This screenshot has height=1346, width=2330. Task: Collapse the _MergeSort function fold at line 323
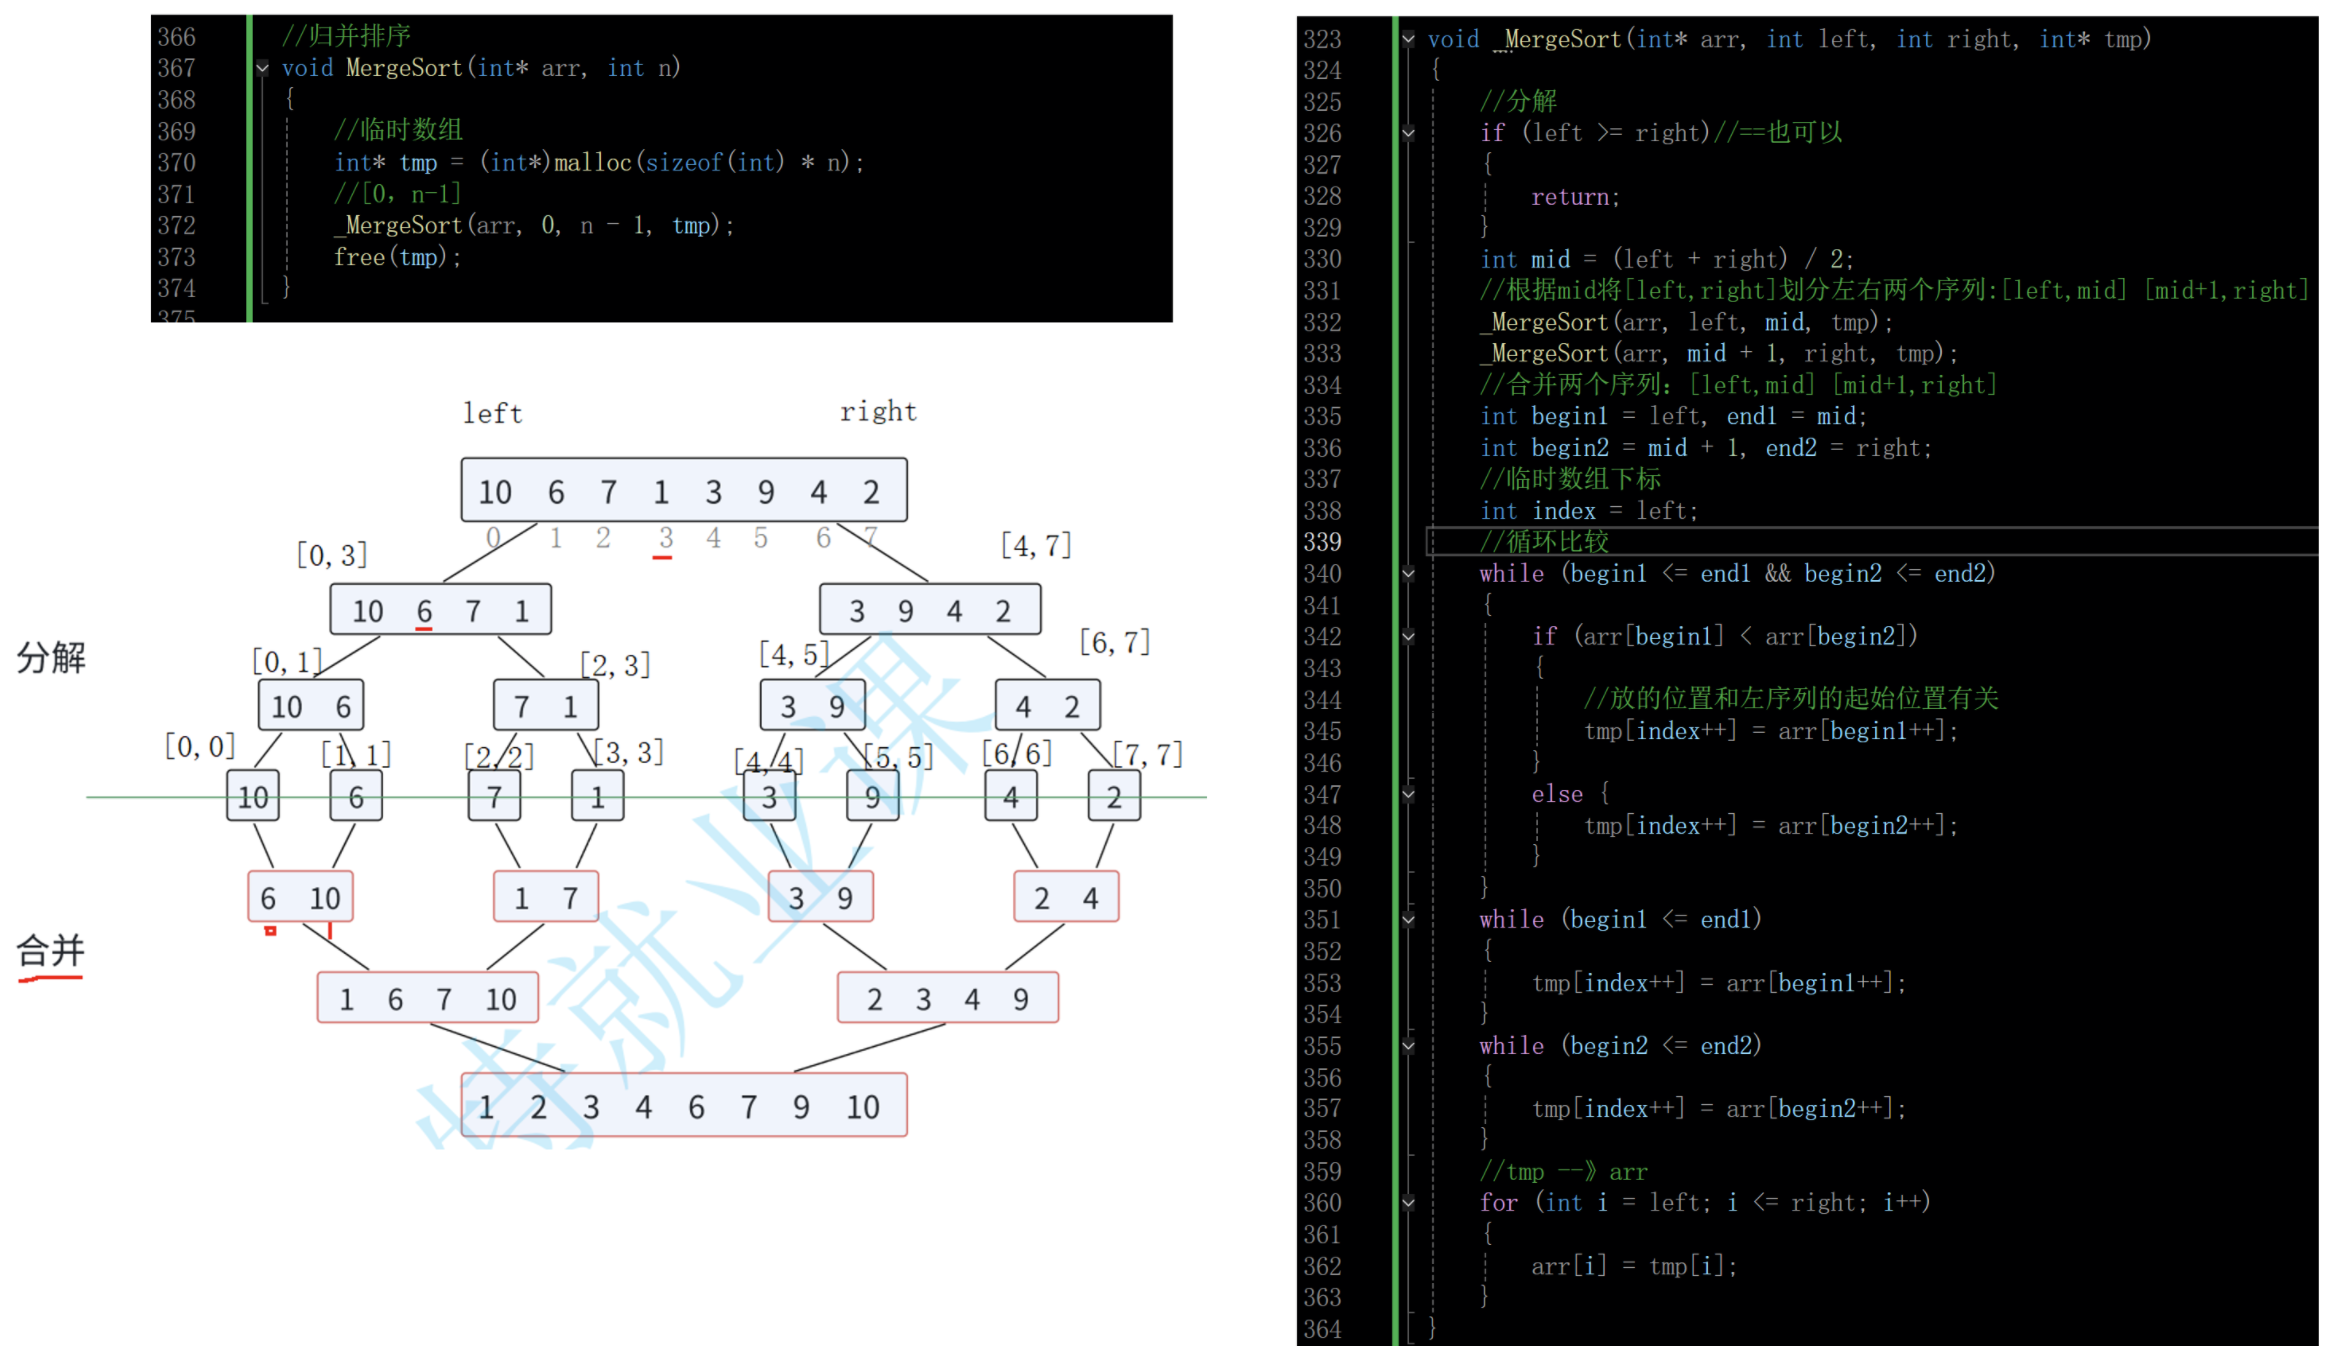[x=1408, y=40]
